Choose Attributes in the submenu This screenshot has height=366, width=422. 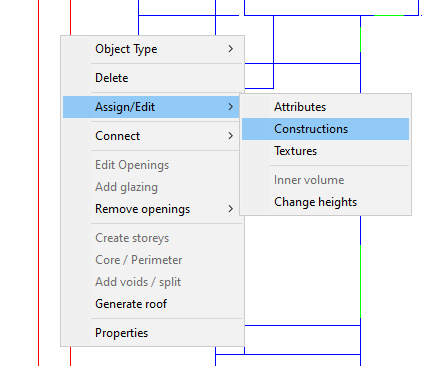[325, 107]
